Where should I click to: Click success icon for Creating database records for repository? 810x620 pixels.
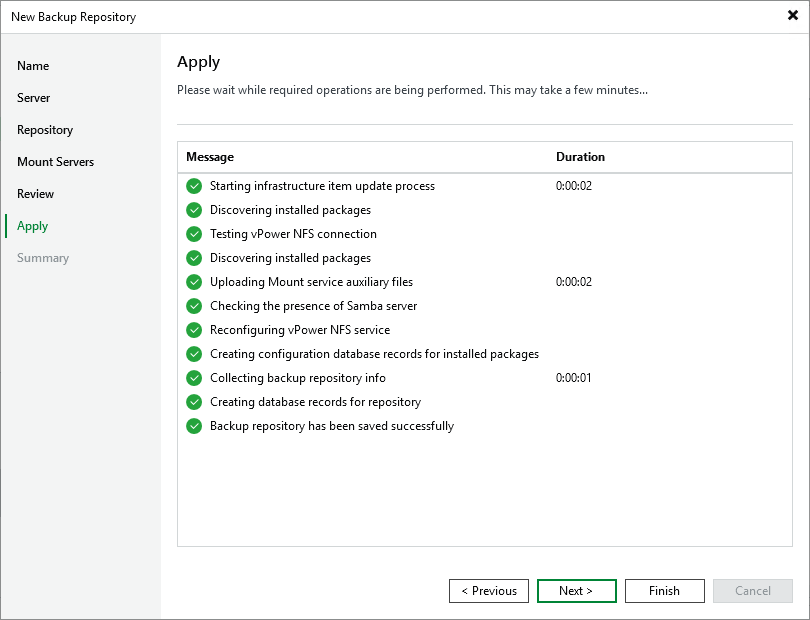click(194, 402)
